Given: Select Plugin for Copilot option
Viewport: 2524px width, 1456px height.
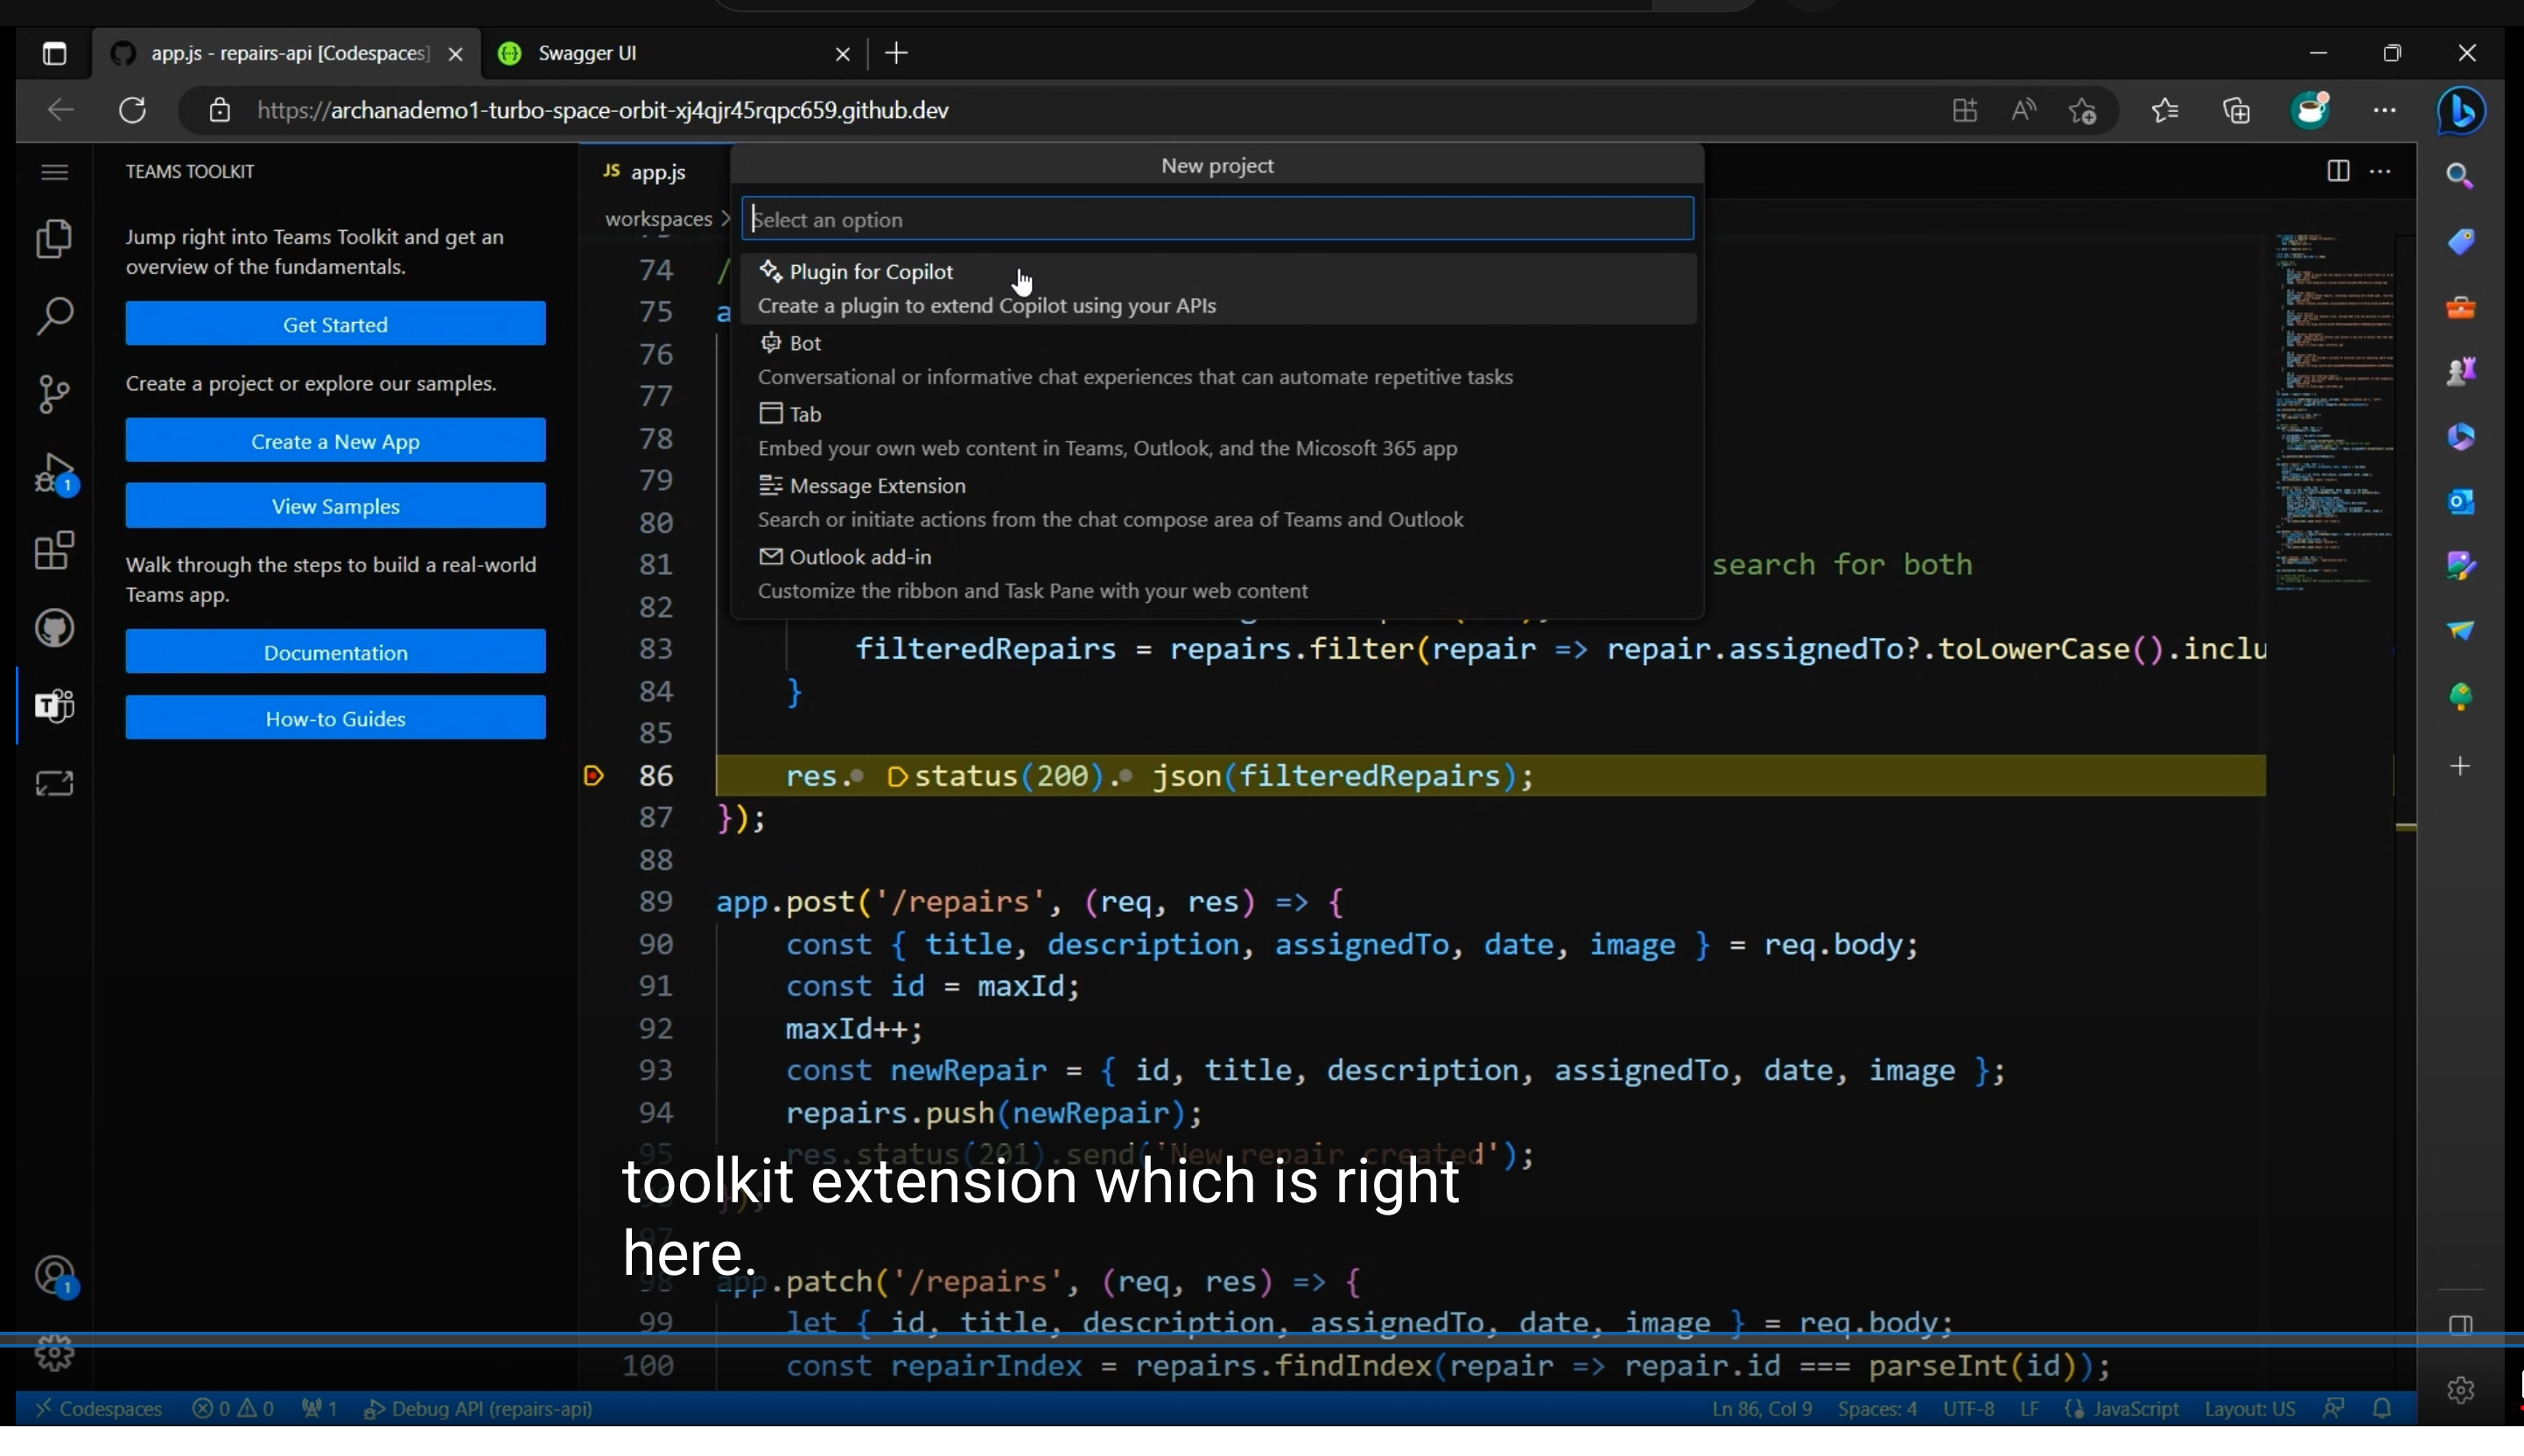Looking at the screenshot, I should 1218,289.
